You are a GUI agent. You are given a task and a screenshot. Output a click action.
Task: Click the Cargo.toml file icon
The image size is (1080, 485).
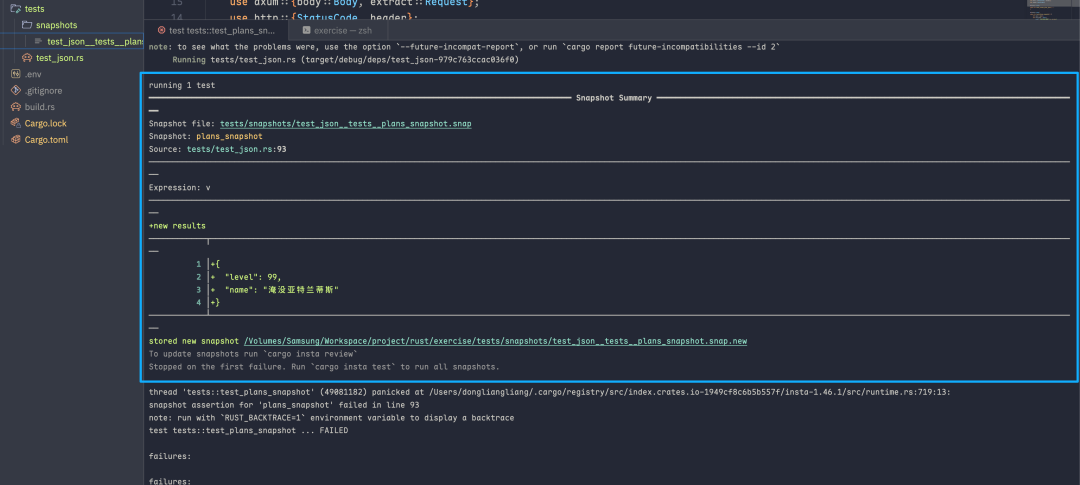15,139
